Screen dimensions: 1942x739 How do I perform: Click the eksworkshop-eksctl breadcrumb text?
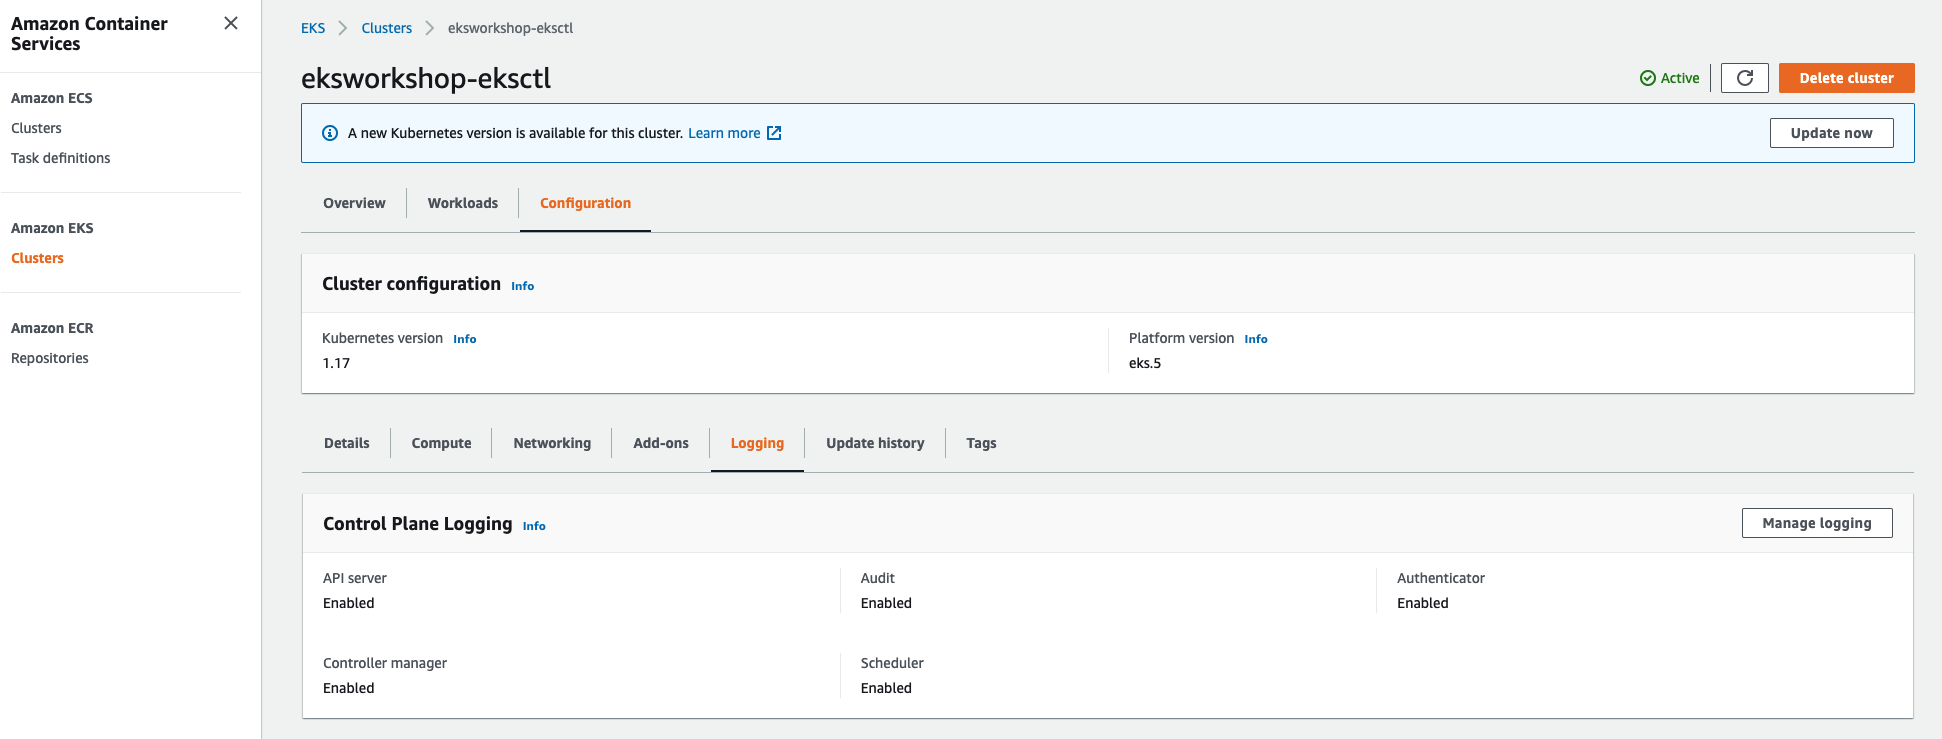(510, 28)
